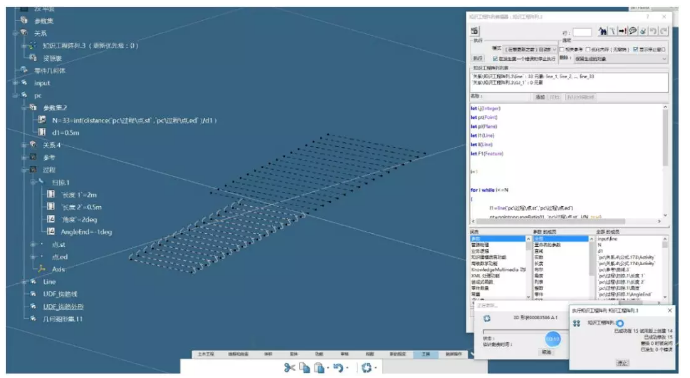Click the 'for i while i<=N' script line
This screenshot has width=690, height=378.
tap(489, 190)
